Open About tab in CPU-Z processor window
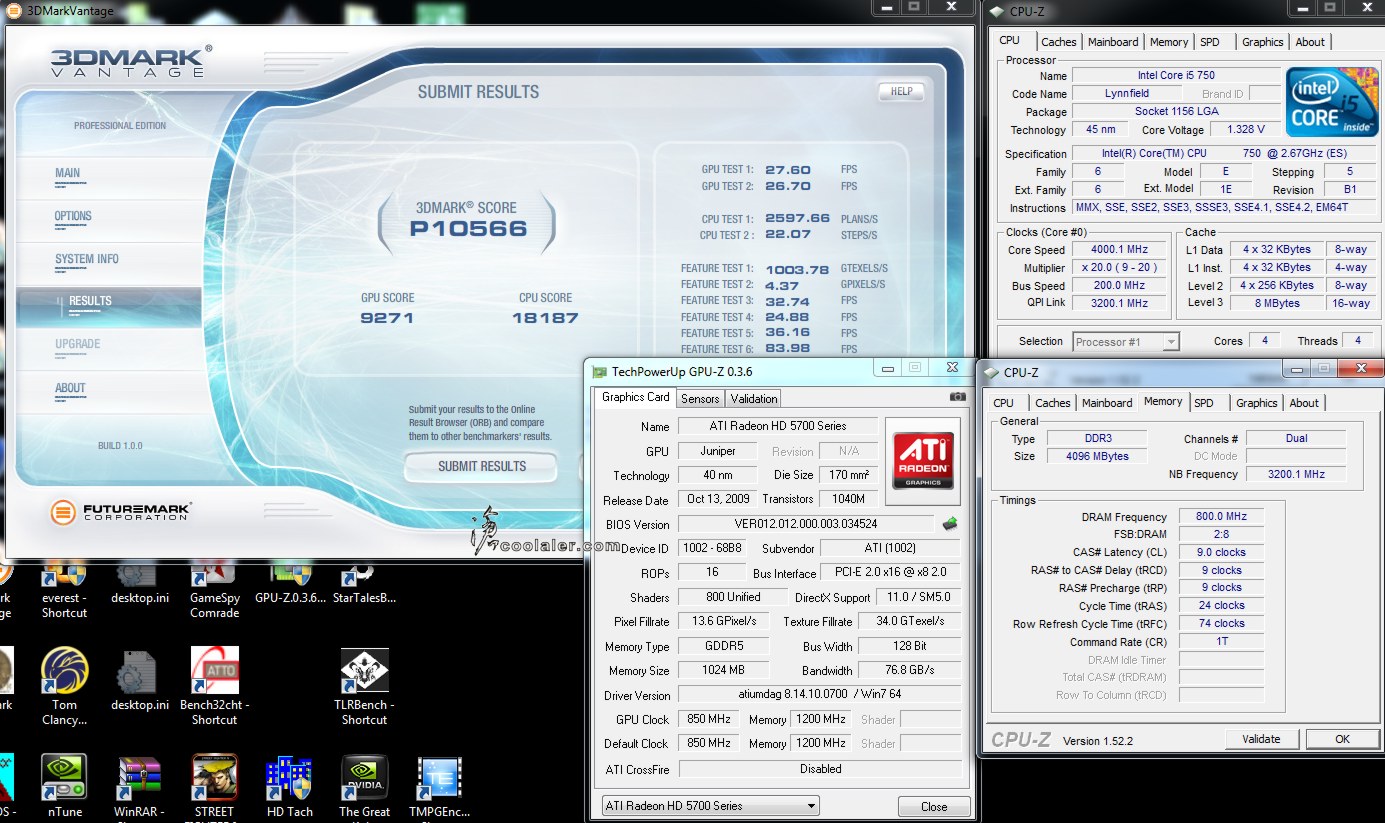The height and width of the screenshot is (823, 1385). pyautogui.click(x=1310, y=42)
